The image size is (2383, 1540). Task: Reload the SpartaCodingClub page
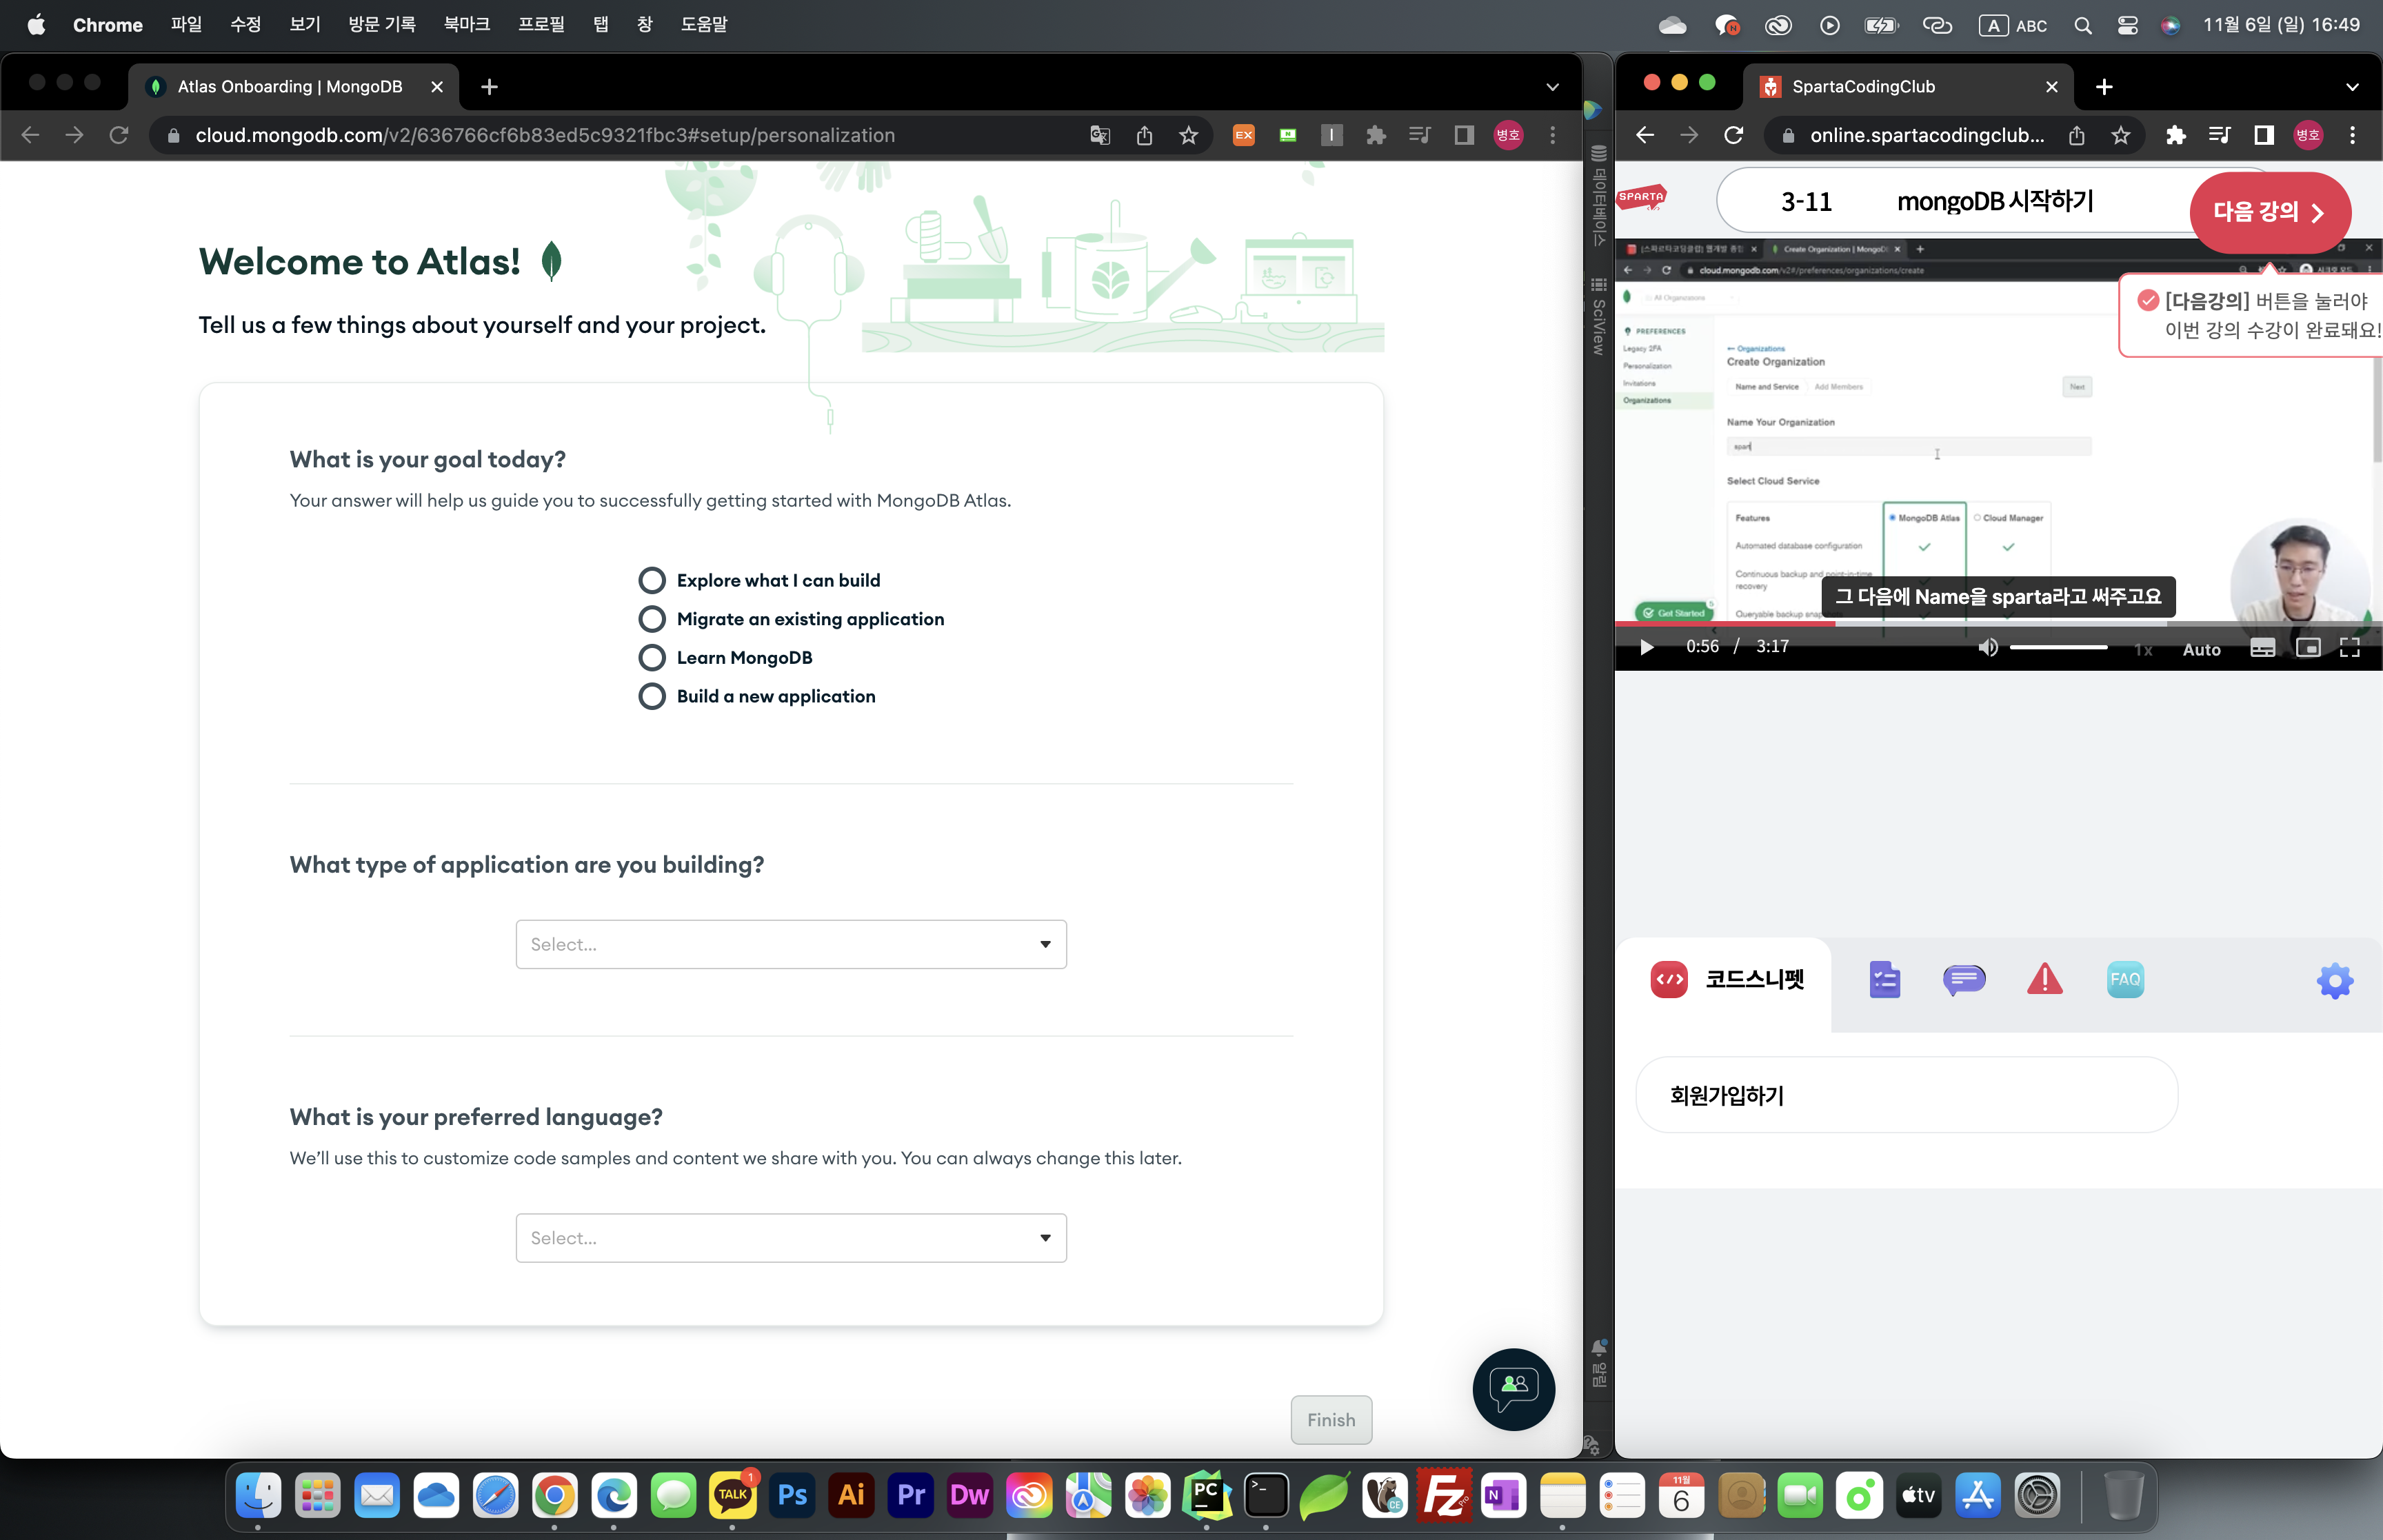pos(1733,135)
